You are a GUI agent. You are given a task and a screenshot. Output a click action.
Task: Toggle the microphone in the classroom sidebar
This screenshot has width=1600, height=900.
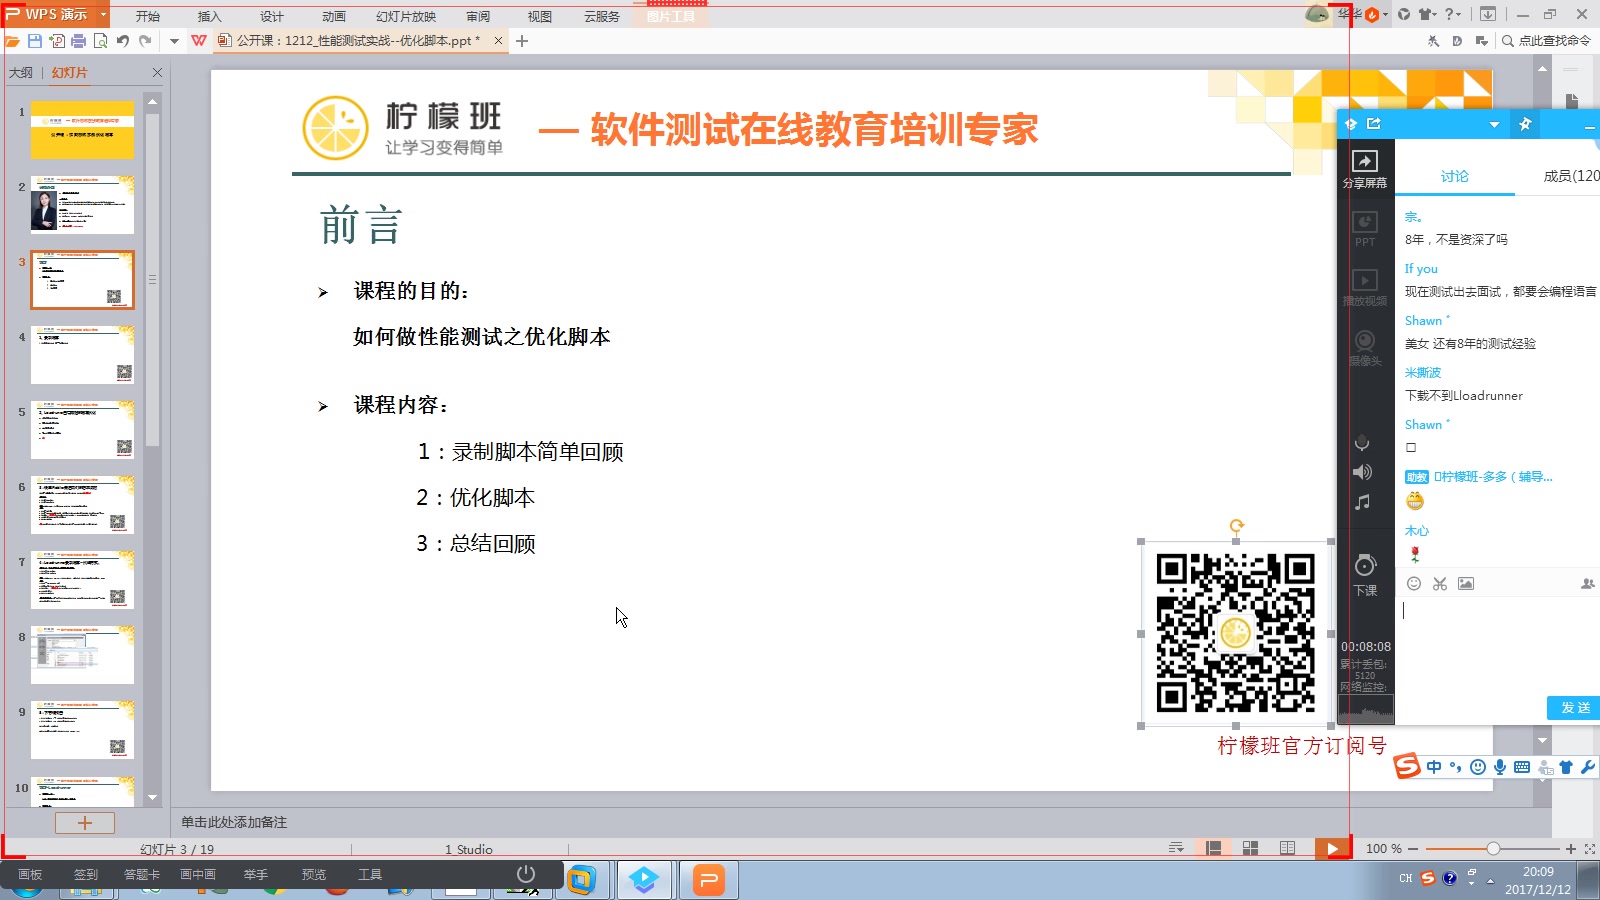[1362, 443]
